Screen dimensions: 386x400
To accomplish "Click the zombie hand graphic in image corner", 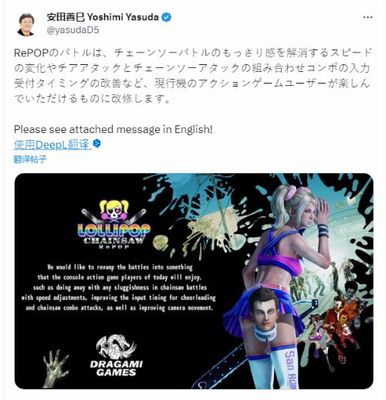I will click(55, 368).
